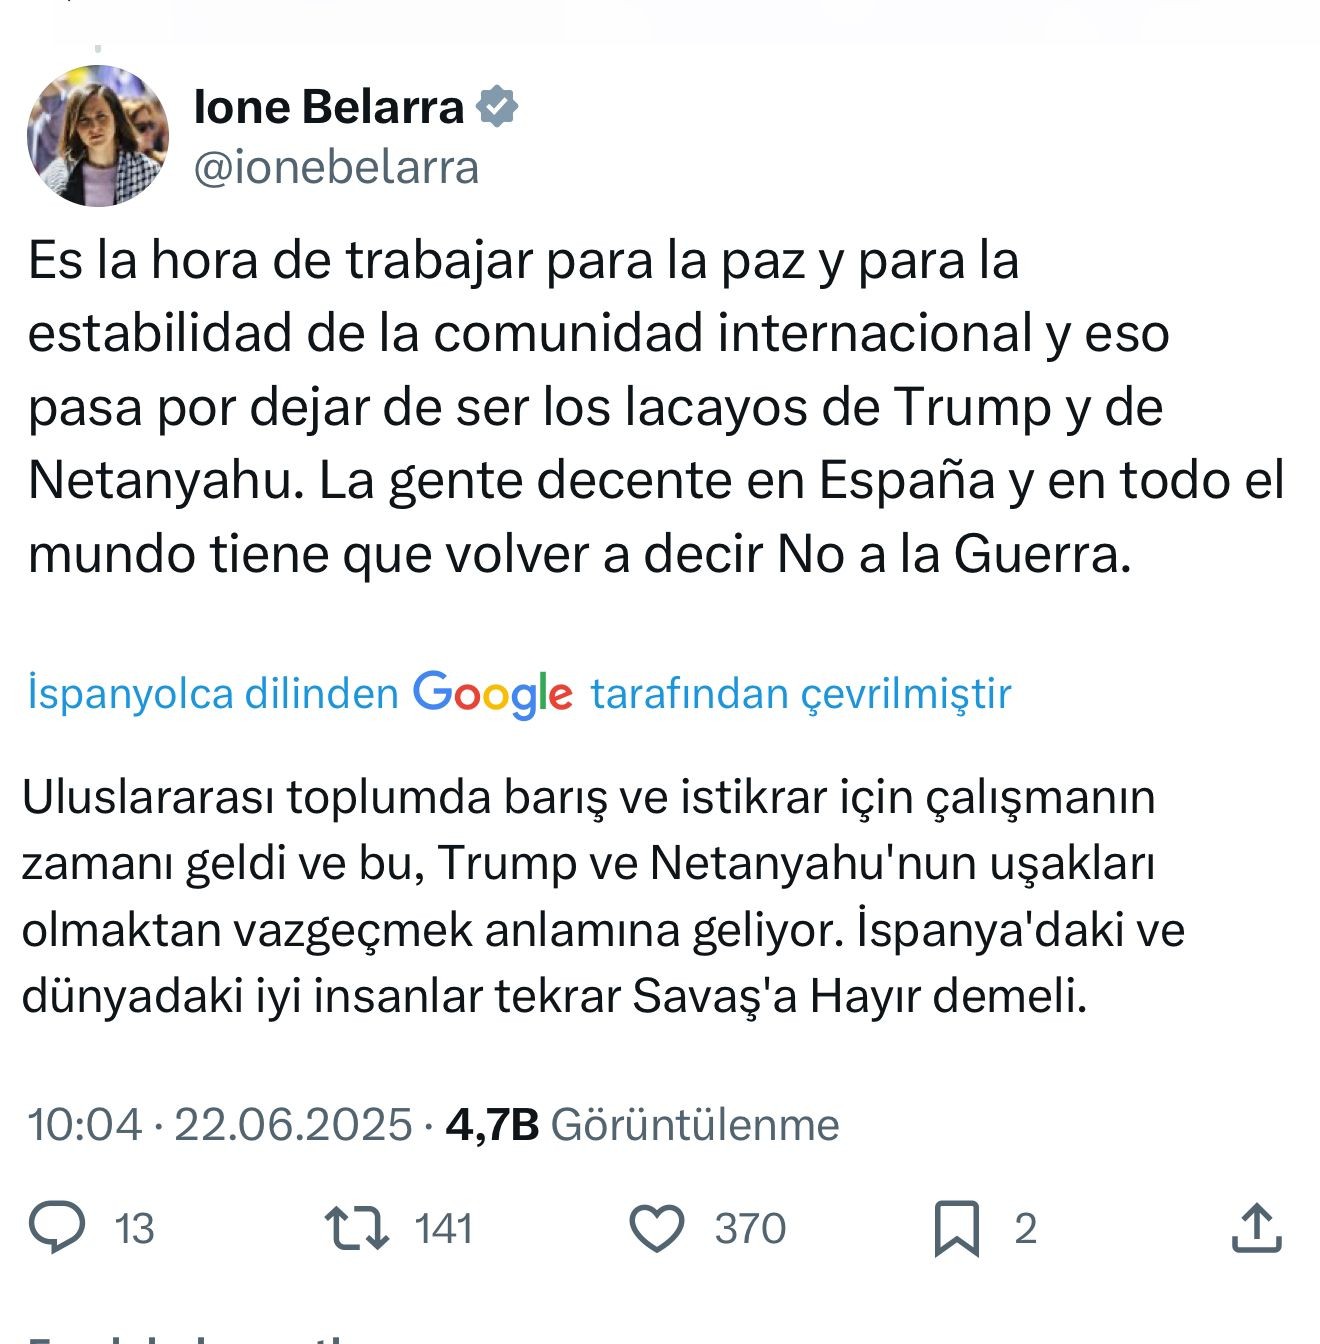Like the tweet with heart icon

point(657,1228)
